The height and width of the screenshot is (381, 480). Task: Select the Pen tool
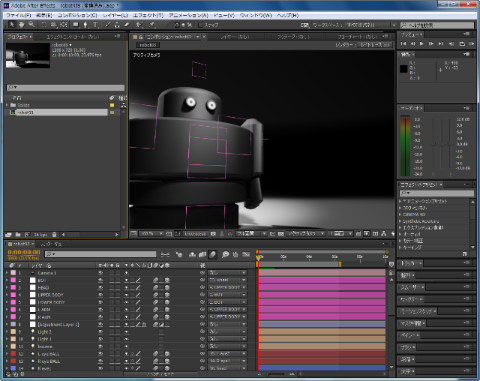click(x=86, y=25)
